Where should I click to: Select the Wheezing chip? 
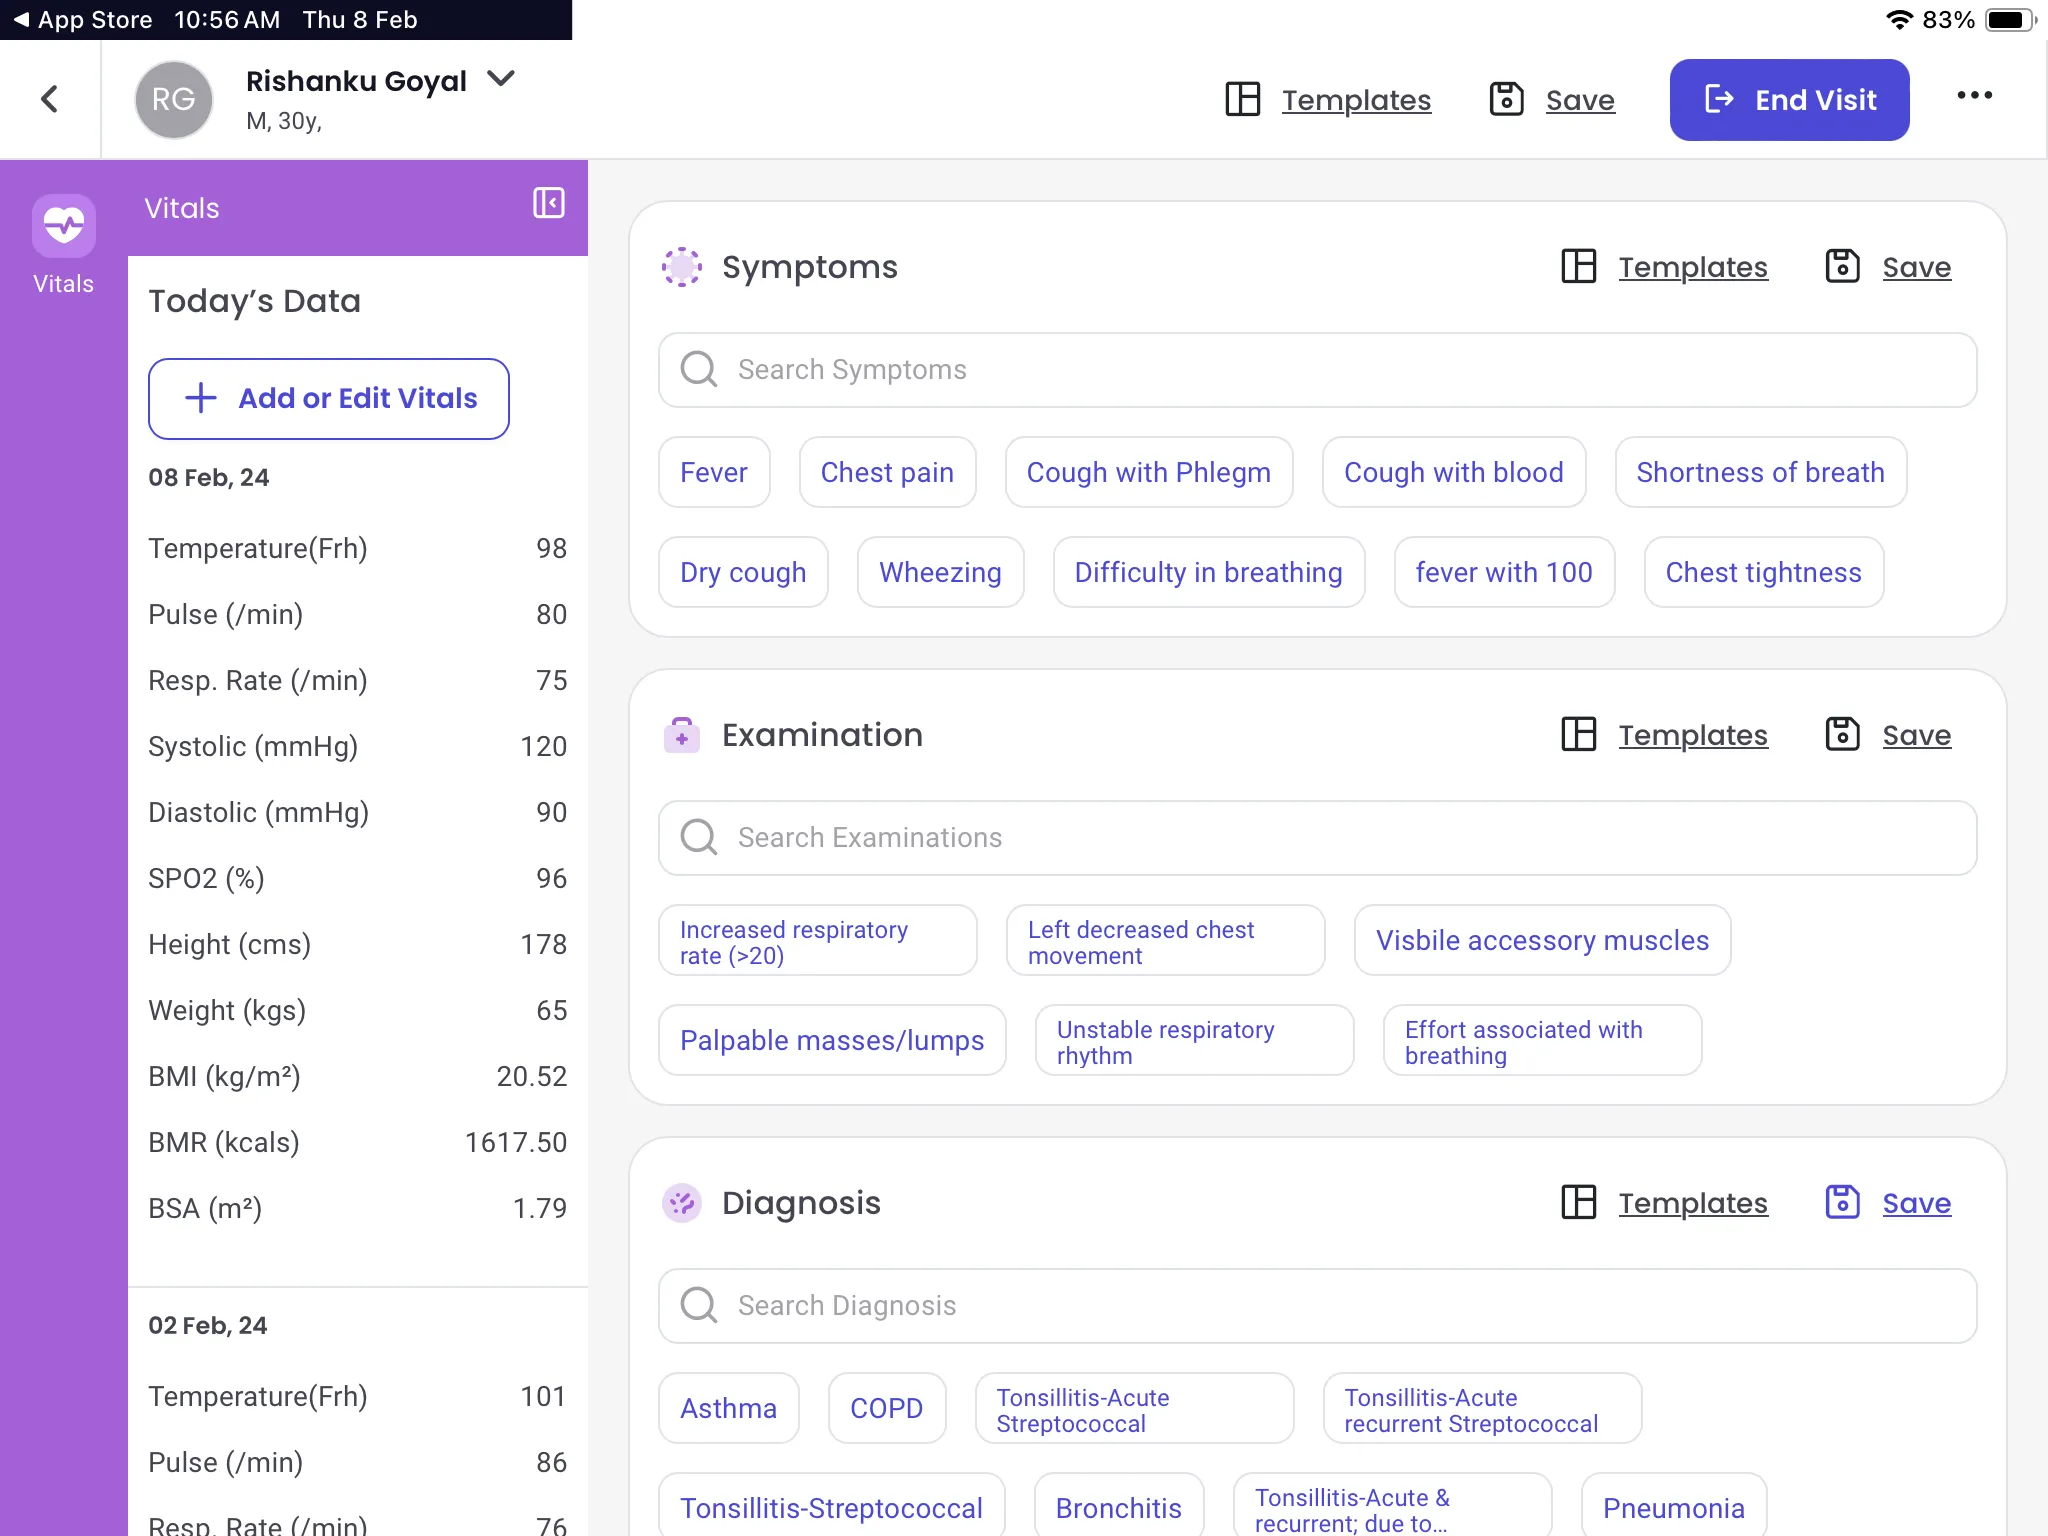click(940, 572)
